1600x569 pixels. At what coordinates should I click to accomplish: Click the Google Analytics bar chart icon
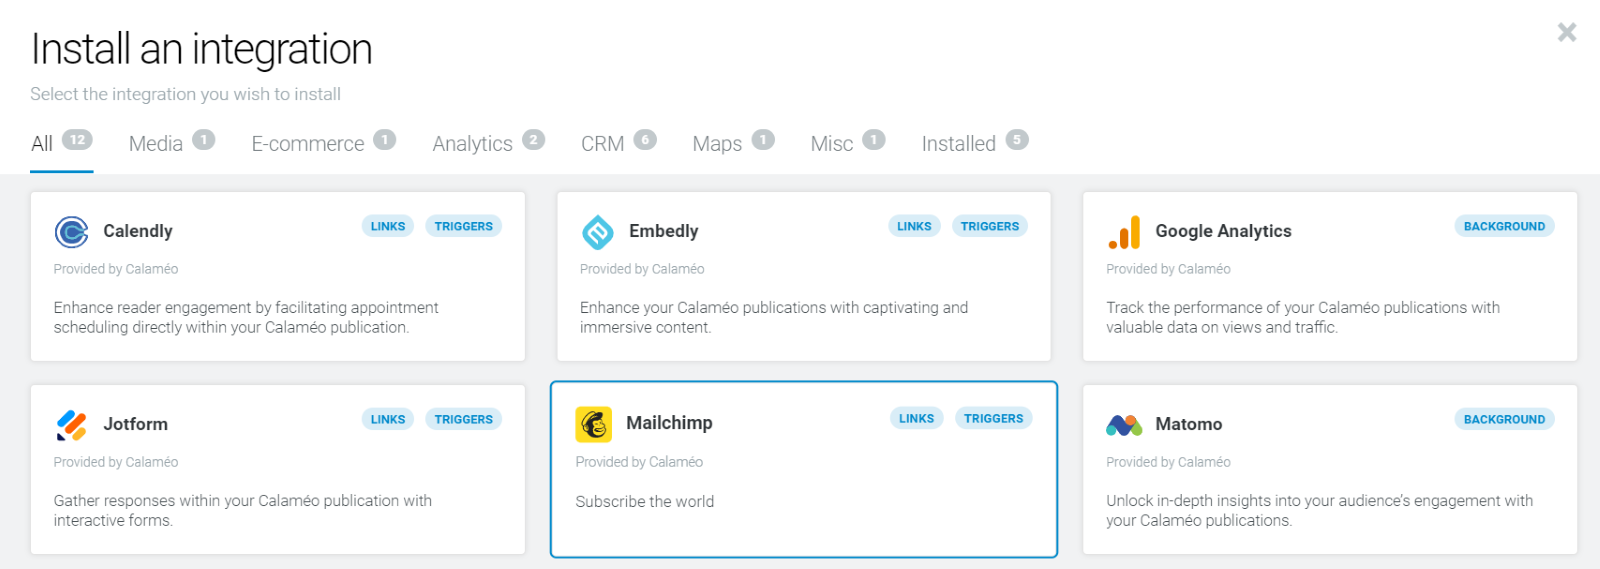click(1124, 232)
